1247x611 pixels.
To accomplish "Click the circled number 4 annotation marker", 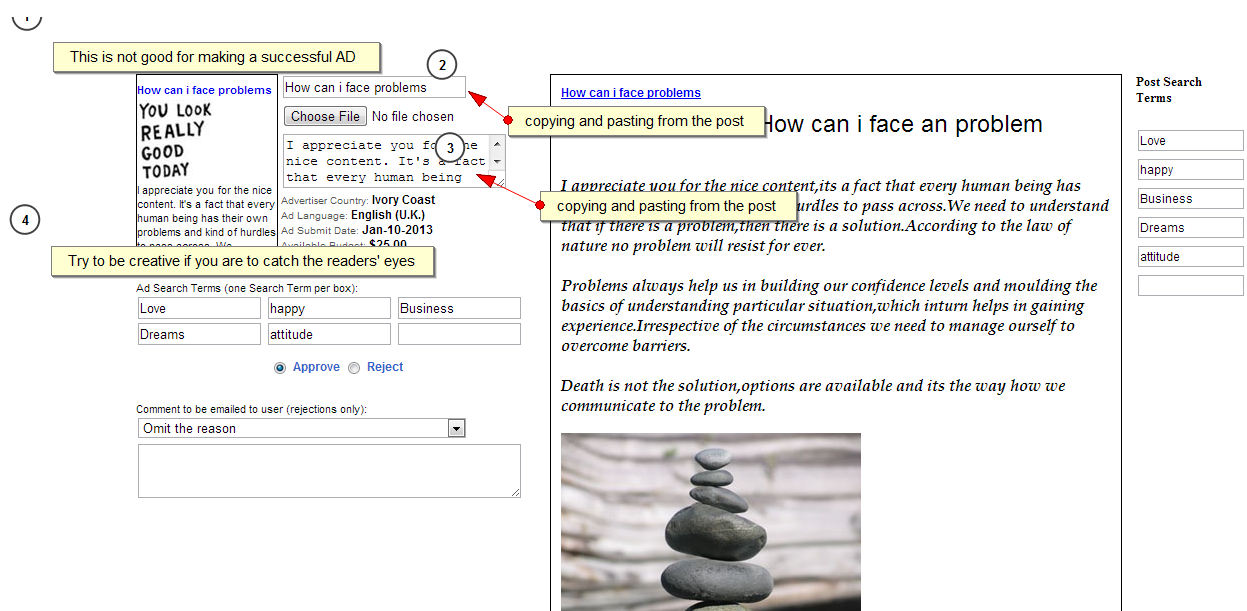I will coord(25,219).
